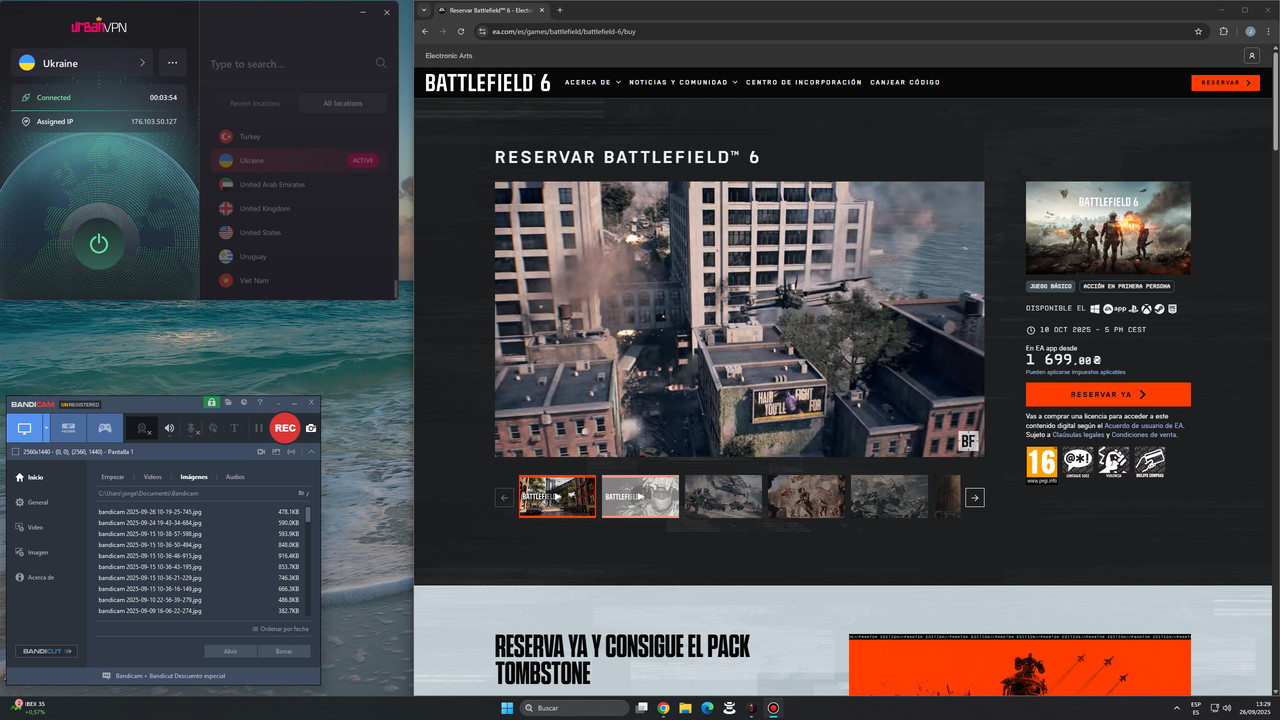Select Bandicam game recording mode
The image size is (1280, 720).
pyautogui.click(x=104, y=428)
